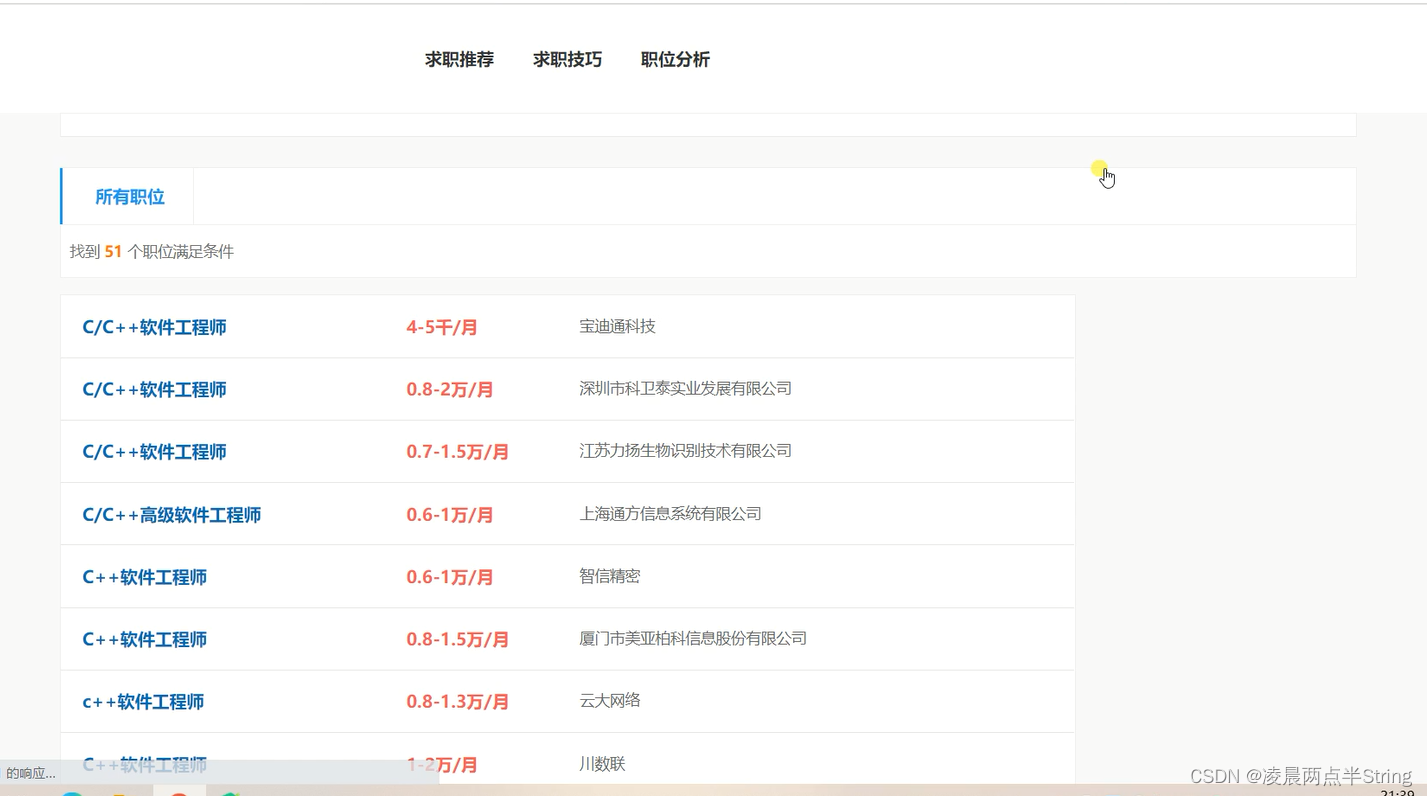Open the c++软件工程师 job at 云大网络
The height and width of the screenshot is (796, 1427).
click(143, 702)
